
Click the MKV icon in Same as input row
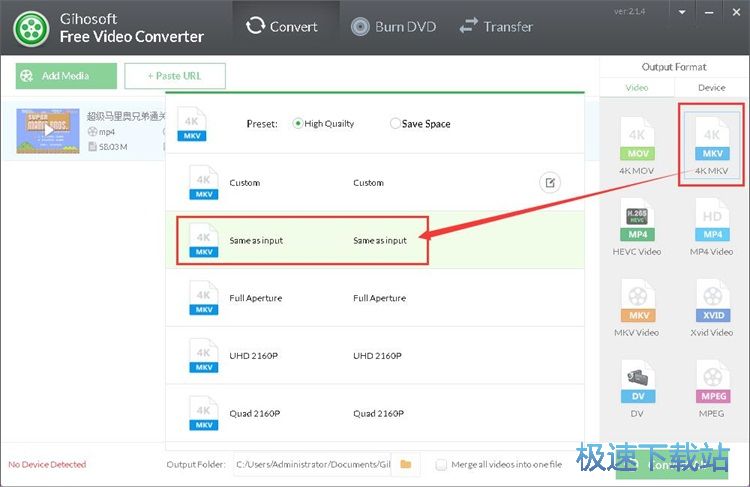[204, 240]
